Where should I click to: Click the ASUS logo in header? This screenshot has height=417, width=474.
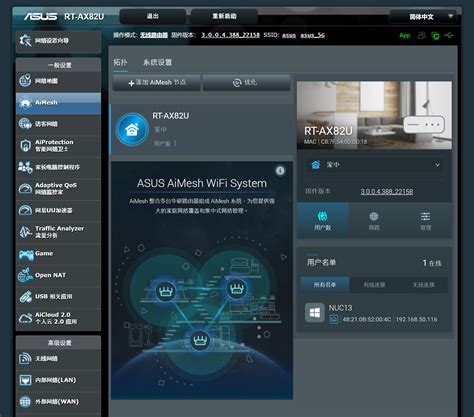pos(41,16)
